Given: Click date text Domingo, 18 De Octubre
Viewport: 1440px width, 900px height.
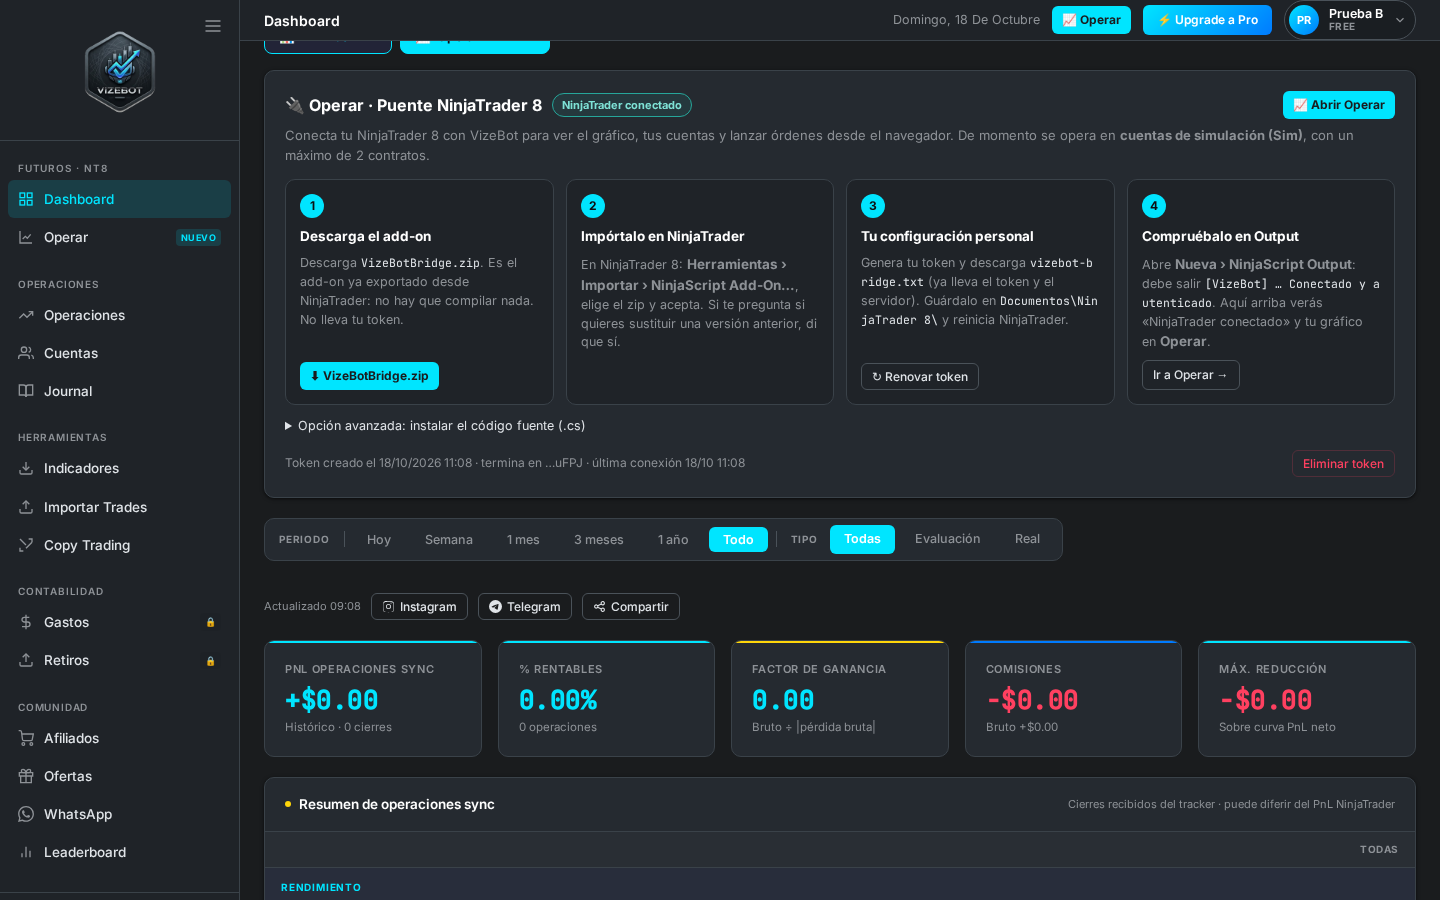Looking at the screenshot, I should [966, 20].
